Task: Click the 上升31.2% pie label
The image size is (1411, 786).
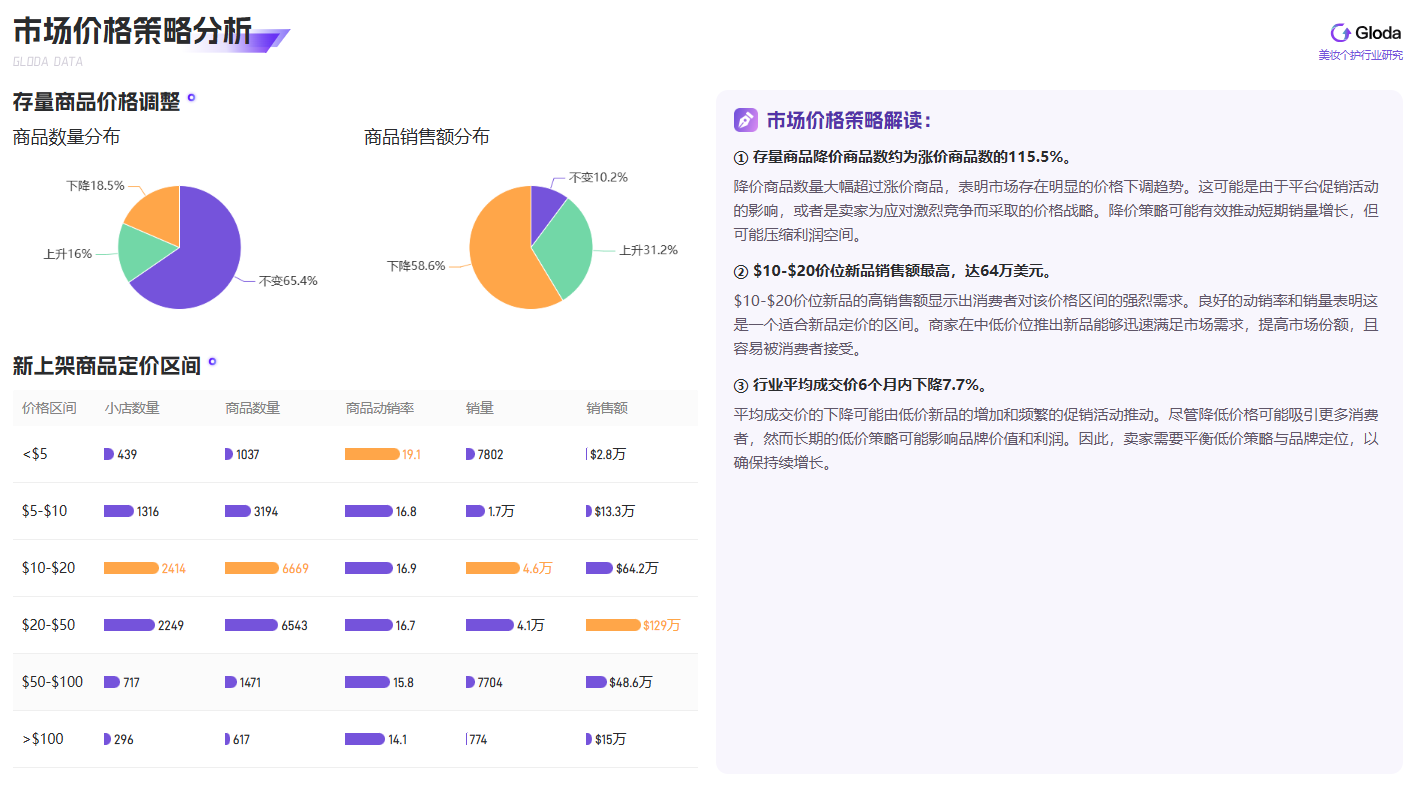Action: pyautogui.click(x=648, y=250)
